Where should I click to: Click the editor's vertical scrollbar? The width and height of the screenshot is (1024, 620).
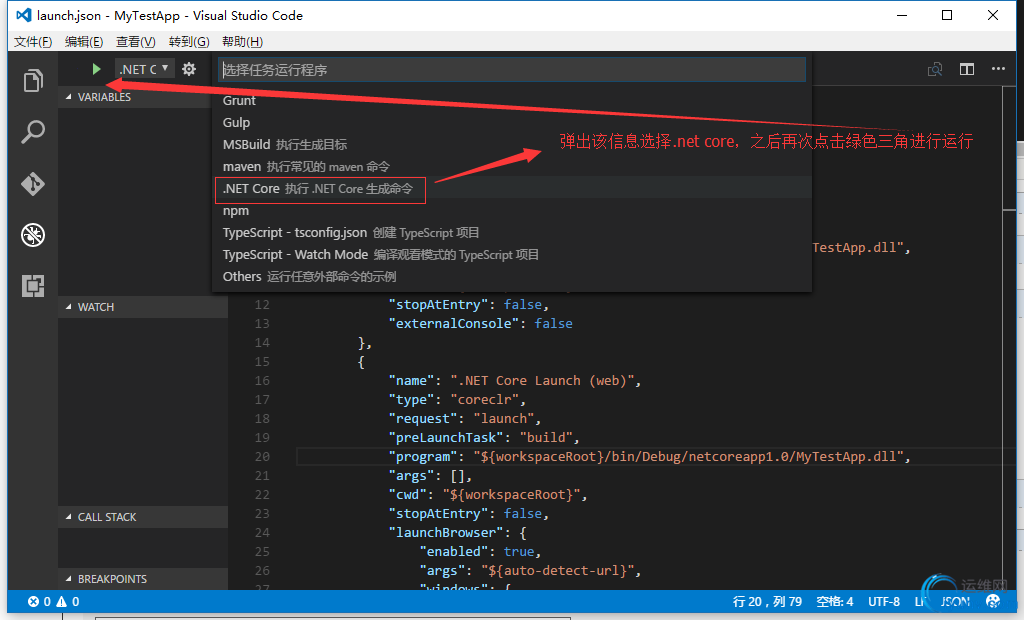tap(1010, 336)
